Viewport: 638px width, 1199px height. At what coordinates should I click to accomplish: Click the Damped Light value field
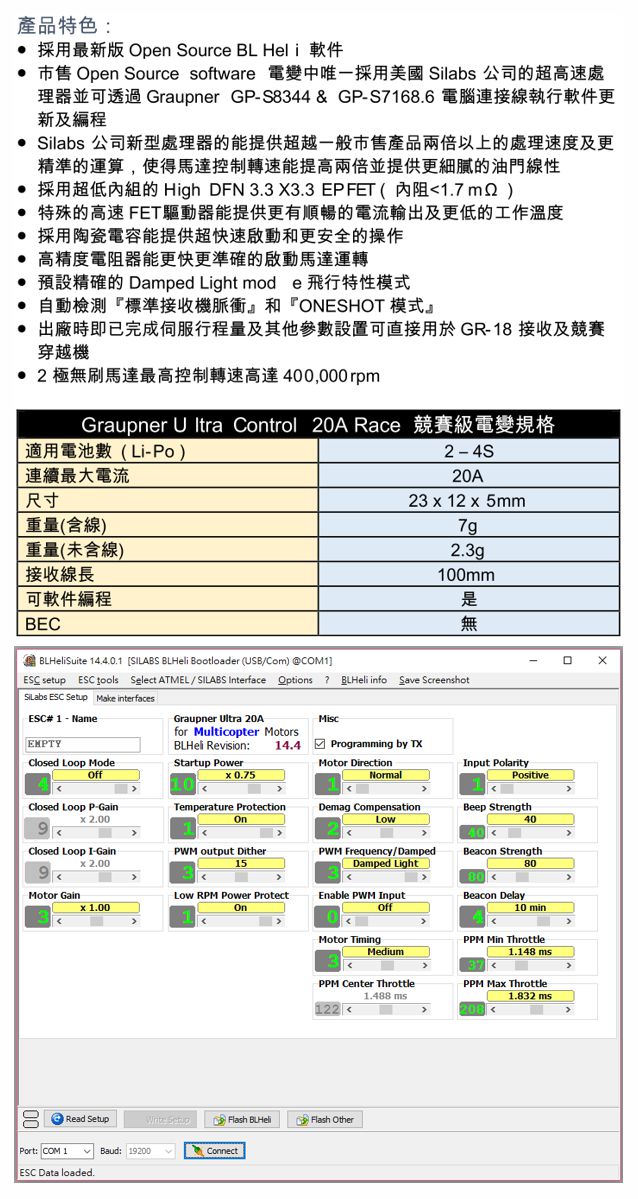pyautogui.click(x=385, y=863)
